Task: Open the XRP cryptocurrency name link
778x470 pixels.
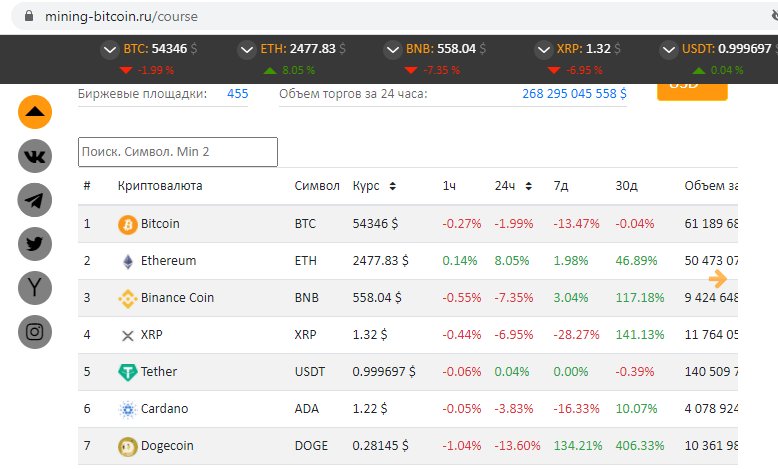Action: pos(151,335)
